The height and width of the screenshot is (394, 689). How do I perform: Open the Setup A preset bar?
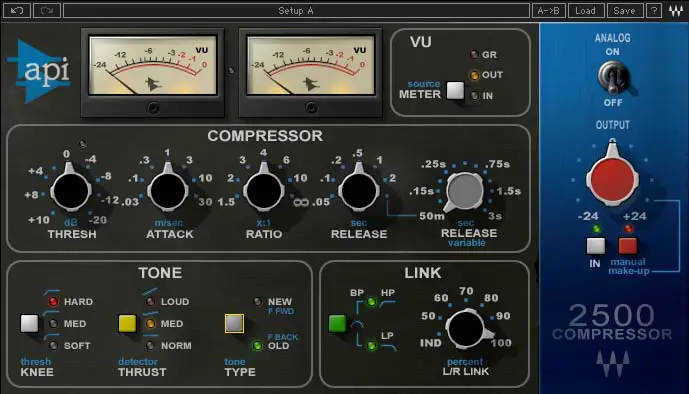tap(296, 11)
